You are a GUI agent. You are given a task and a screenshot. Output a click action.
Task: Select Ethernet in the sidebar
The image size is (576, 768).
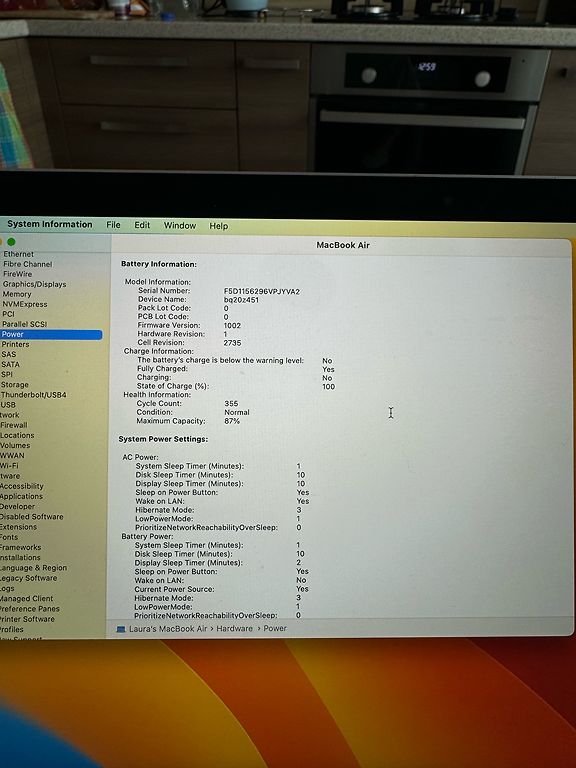19,254
